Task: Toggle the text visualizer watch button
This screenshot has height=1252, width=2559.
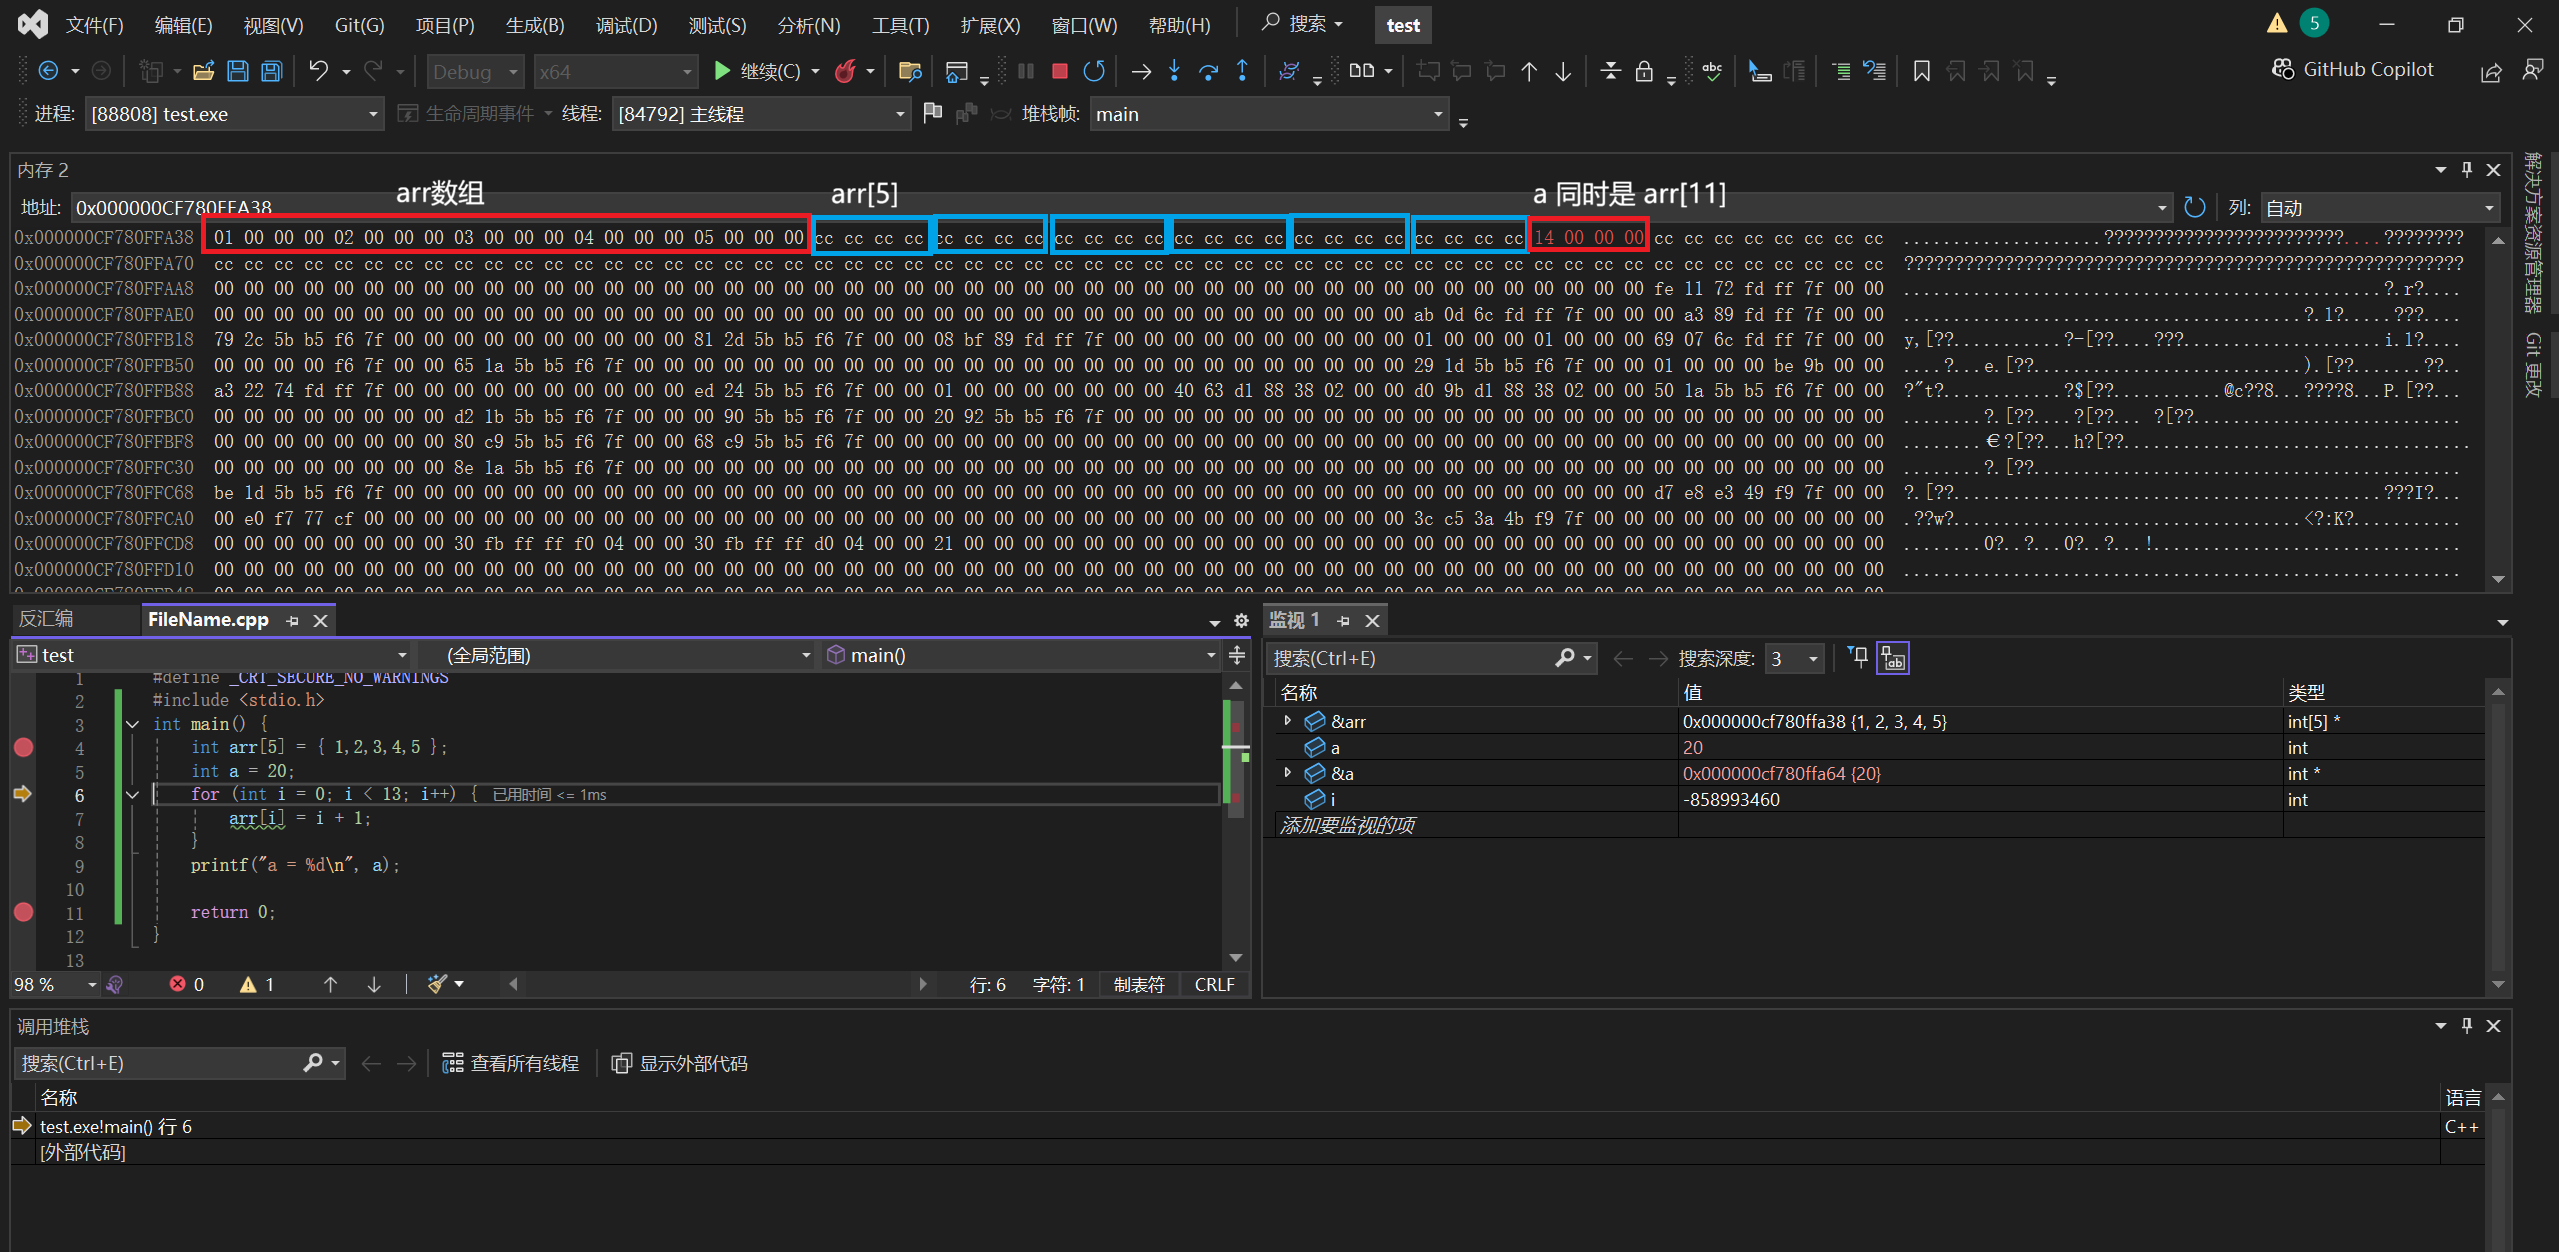Action: [x=1893, y=659]
